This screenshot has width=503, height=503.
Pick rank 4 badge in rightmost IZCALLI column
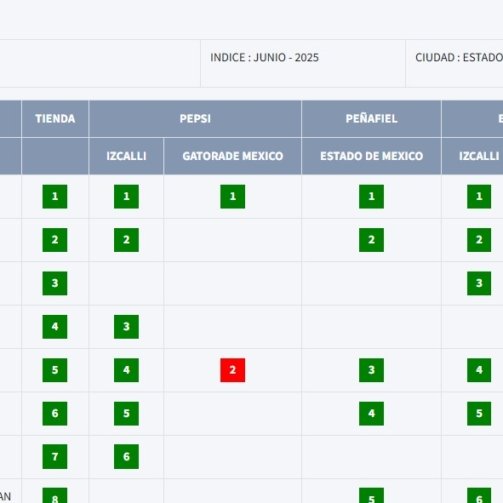coord(479,370)
